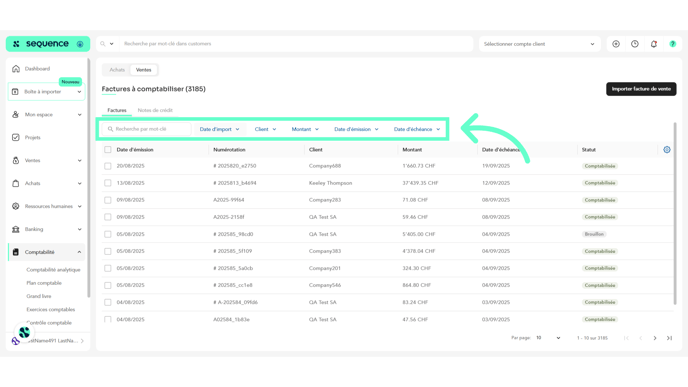Open the Montant filter dropdown

305,129
